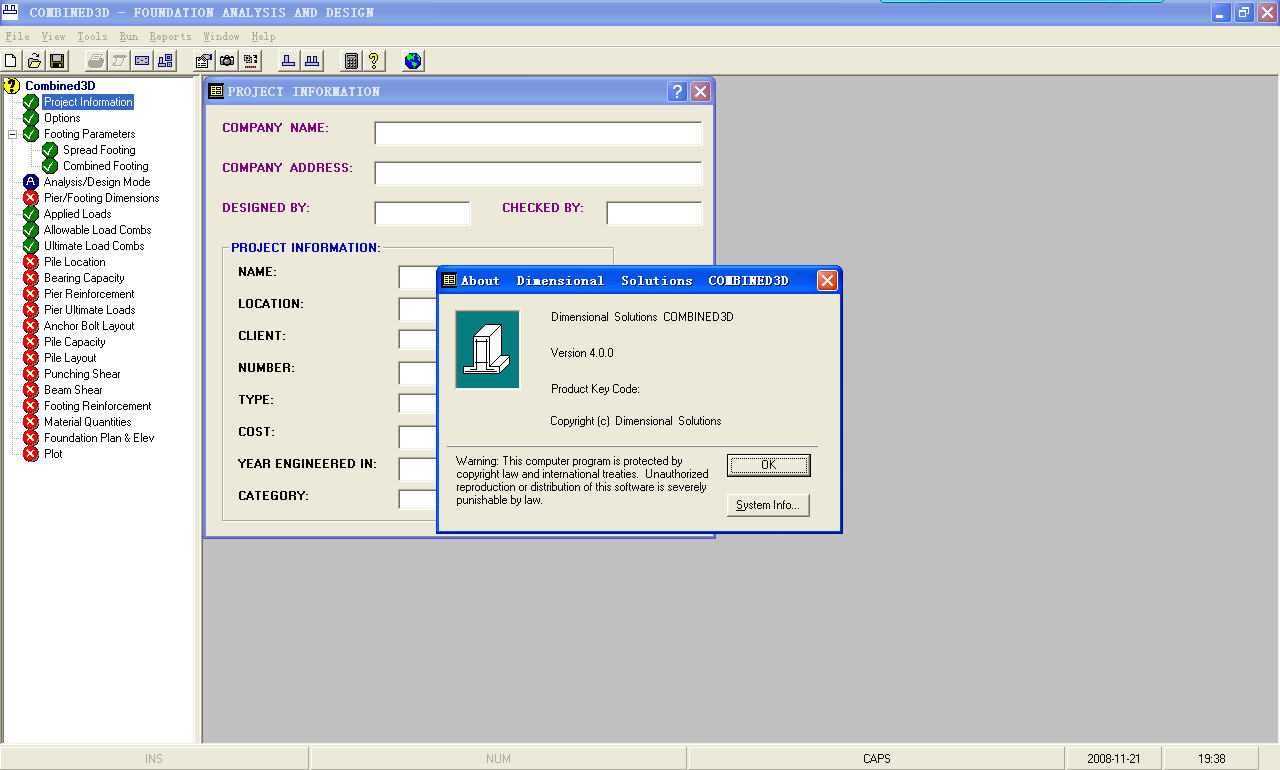Select Ultimate Load Combs tree item
The image size is (1280, 770).
pyautogui.click(x=94, y=246)
